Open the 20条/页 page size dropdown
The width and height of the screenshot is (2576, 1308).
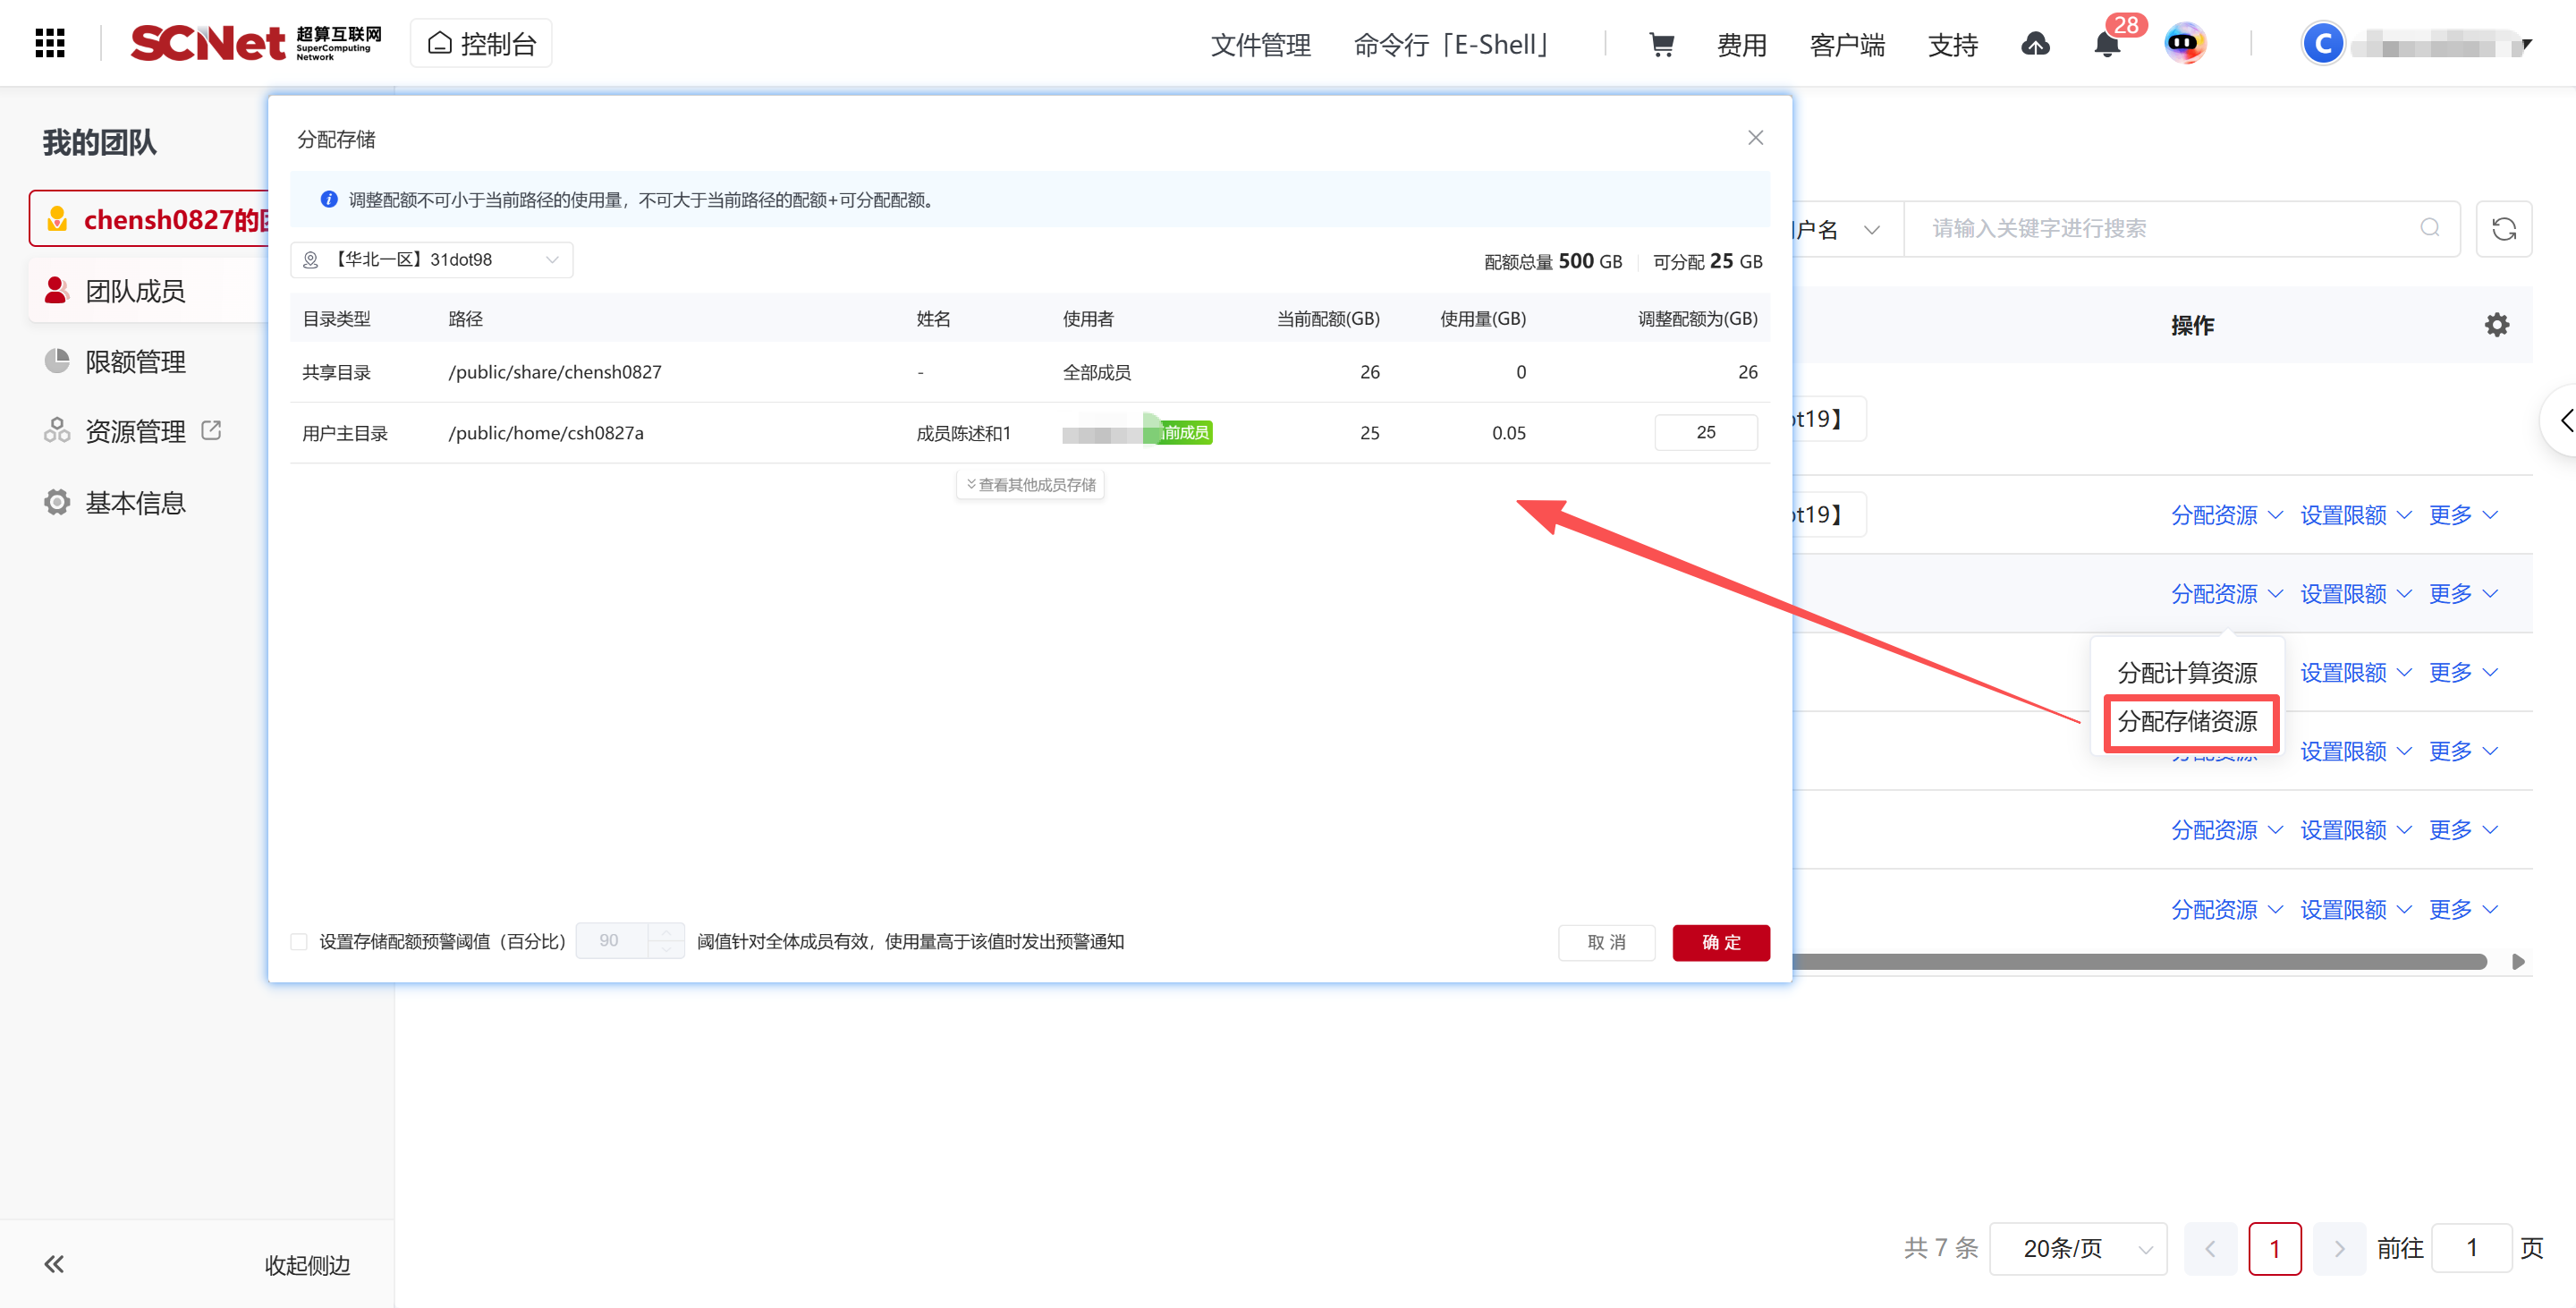pos(2077,1248)
